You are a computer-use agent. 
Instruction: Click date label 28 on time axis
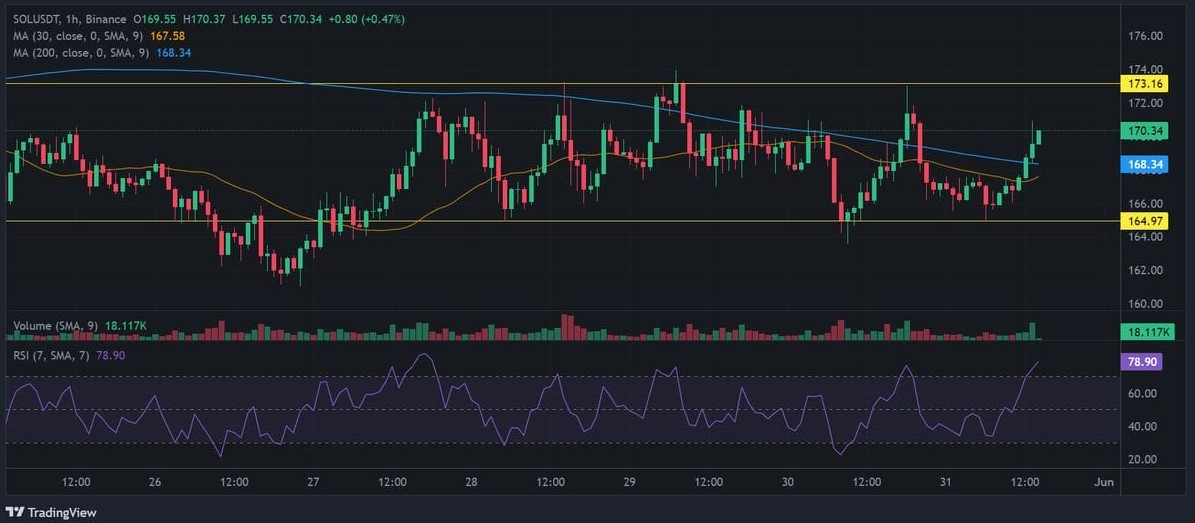coord(472,482)
